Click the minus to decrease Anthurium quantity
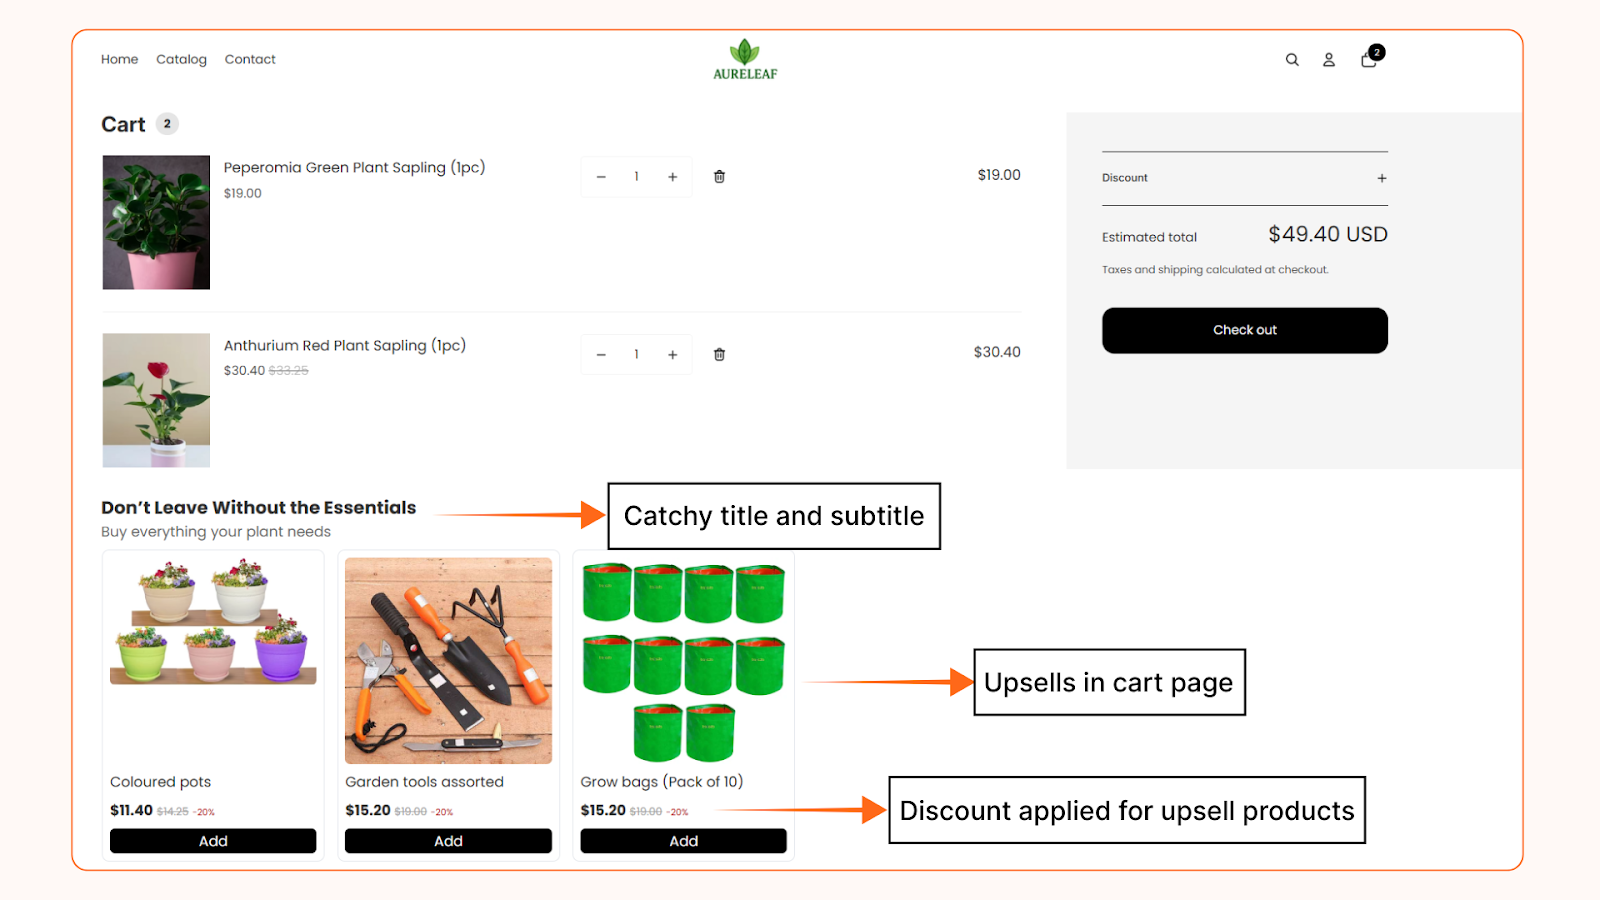Image resolution: width=1600 pixels, height=900 pixels. pyautogui.click(x=601, y=354)
